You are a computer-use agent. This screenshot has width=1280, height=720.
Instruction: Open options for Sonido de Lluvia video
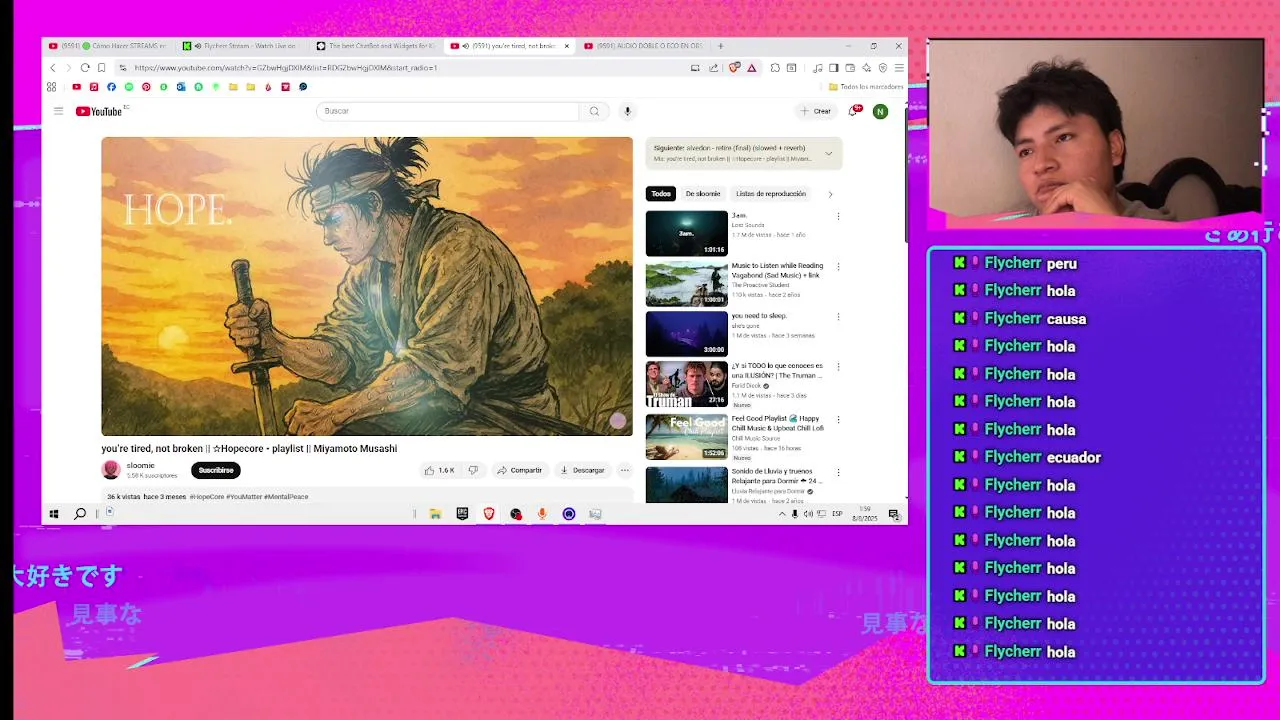pyautogui.click(x=838, y=472)
